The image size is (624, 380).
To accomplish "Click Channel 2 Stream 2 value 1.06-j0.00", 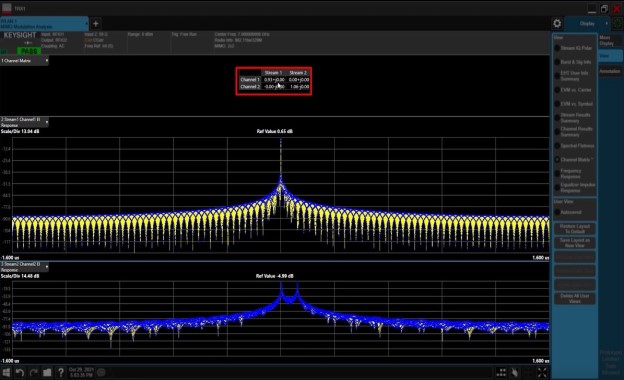I will [x=299, y=86].
